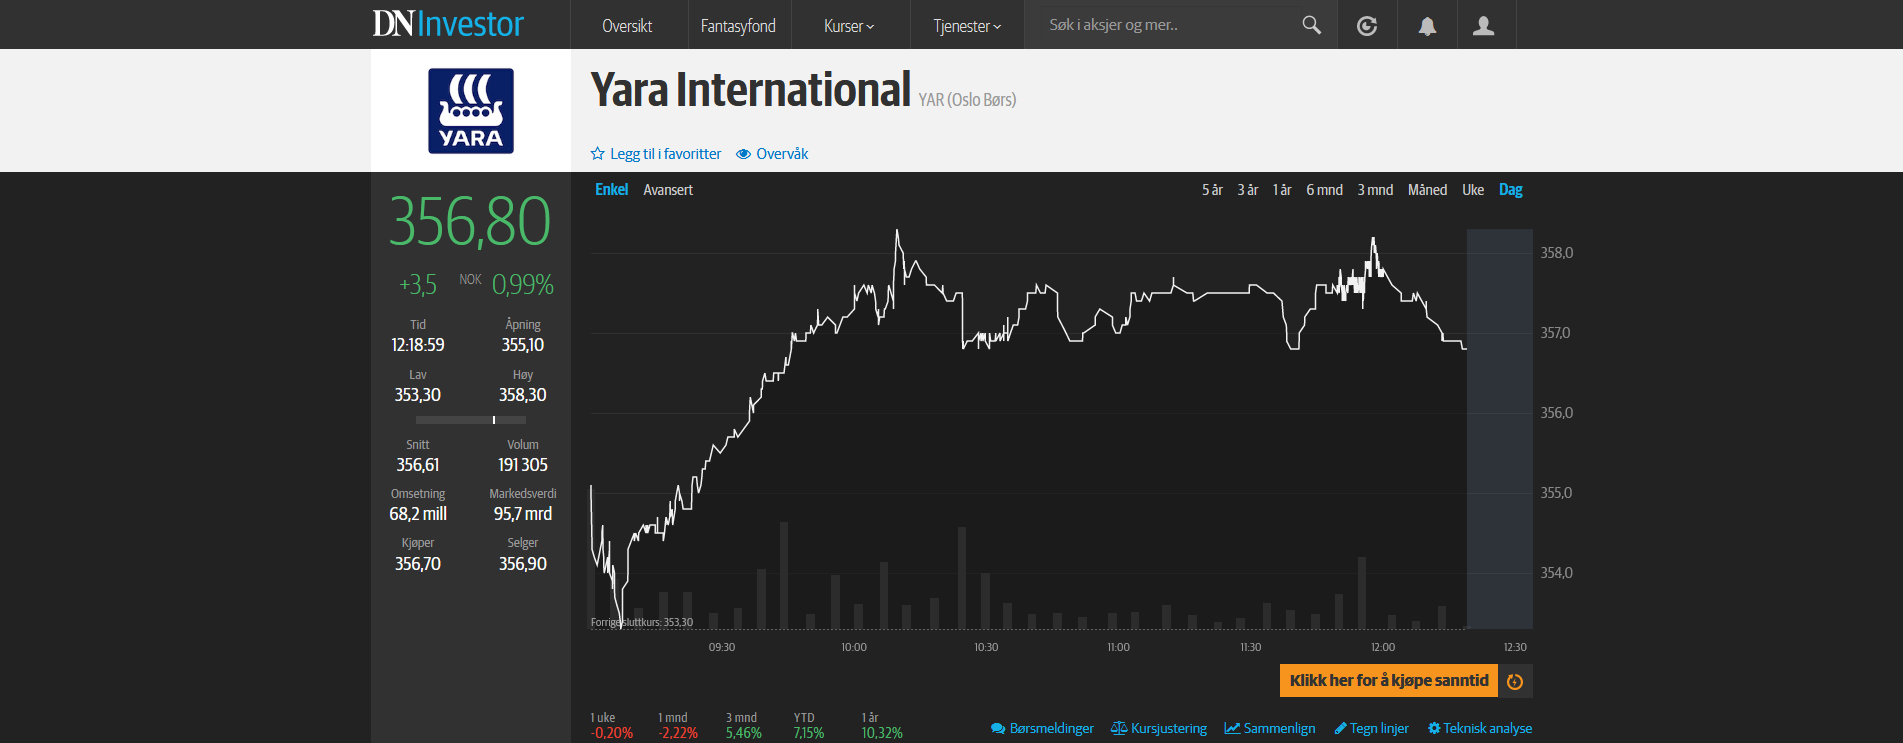Click the Kursjustering scales icon
Screen dimensions: 1903x743
click(x=1119, y=728)
